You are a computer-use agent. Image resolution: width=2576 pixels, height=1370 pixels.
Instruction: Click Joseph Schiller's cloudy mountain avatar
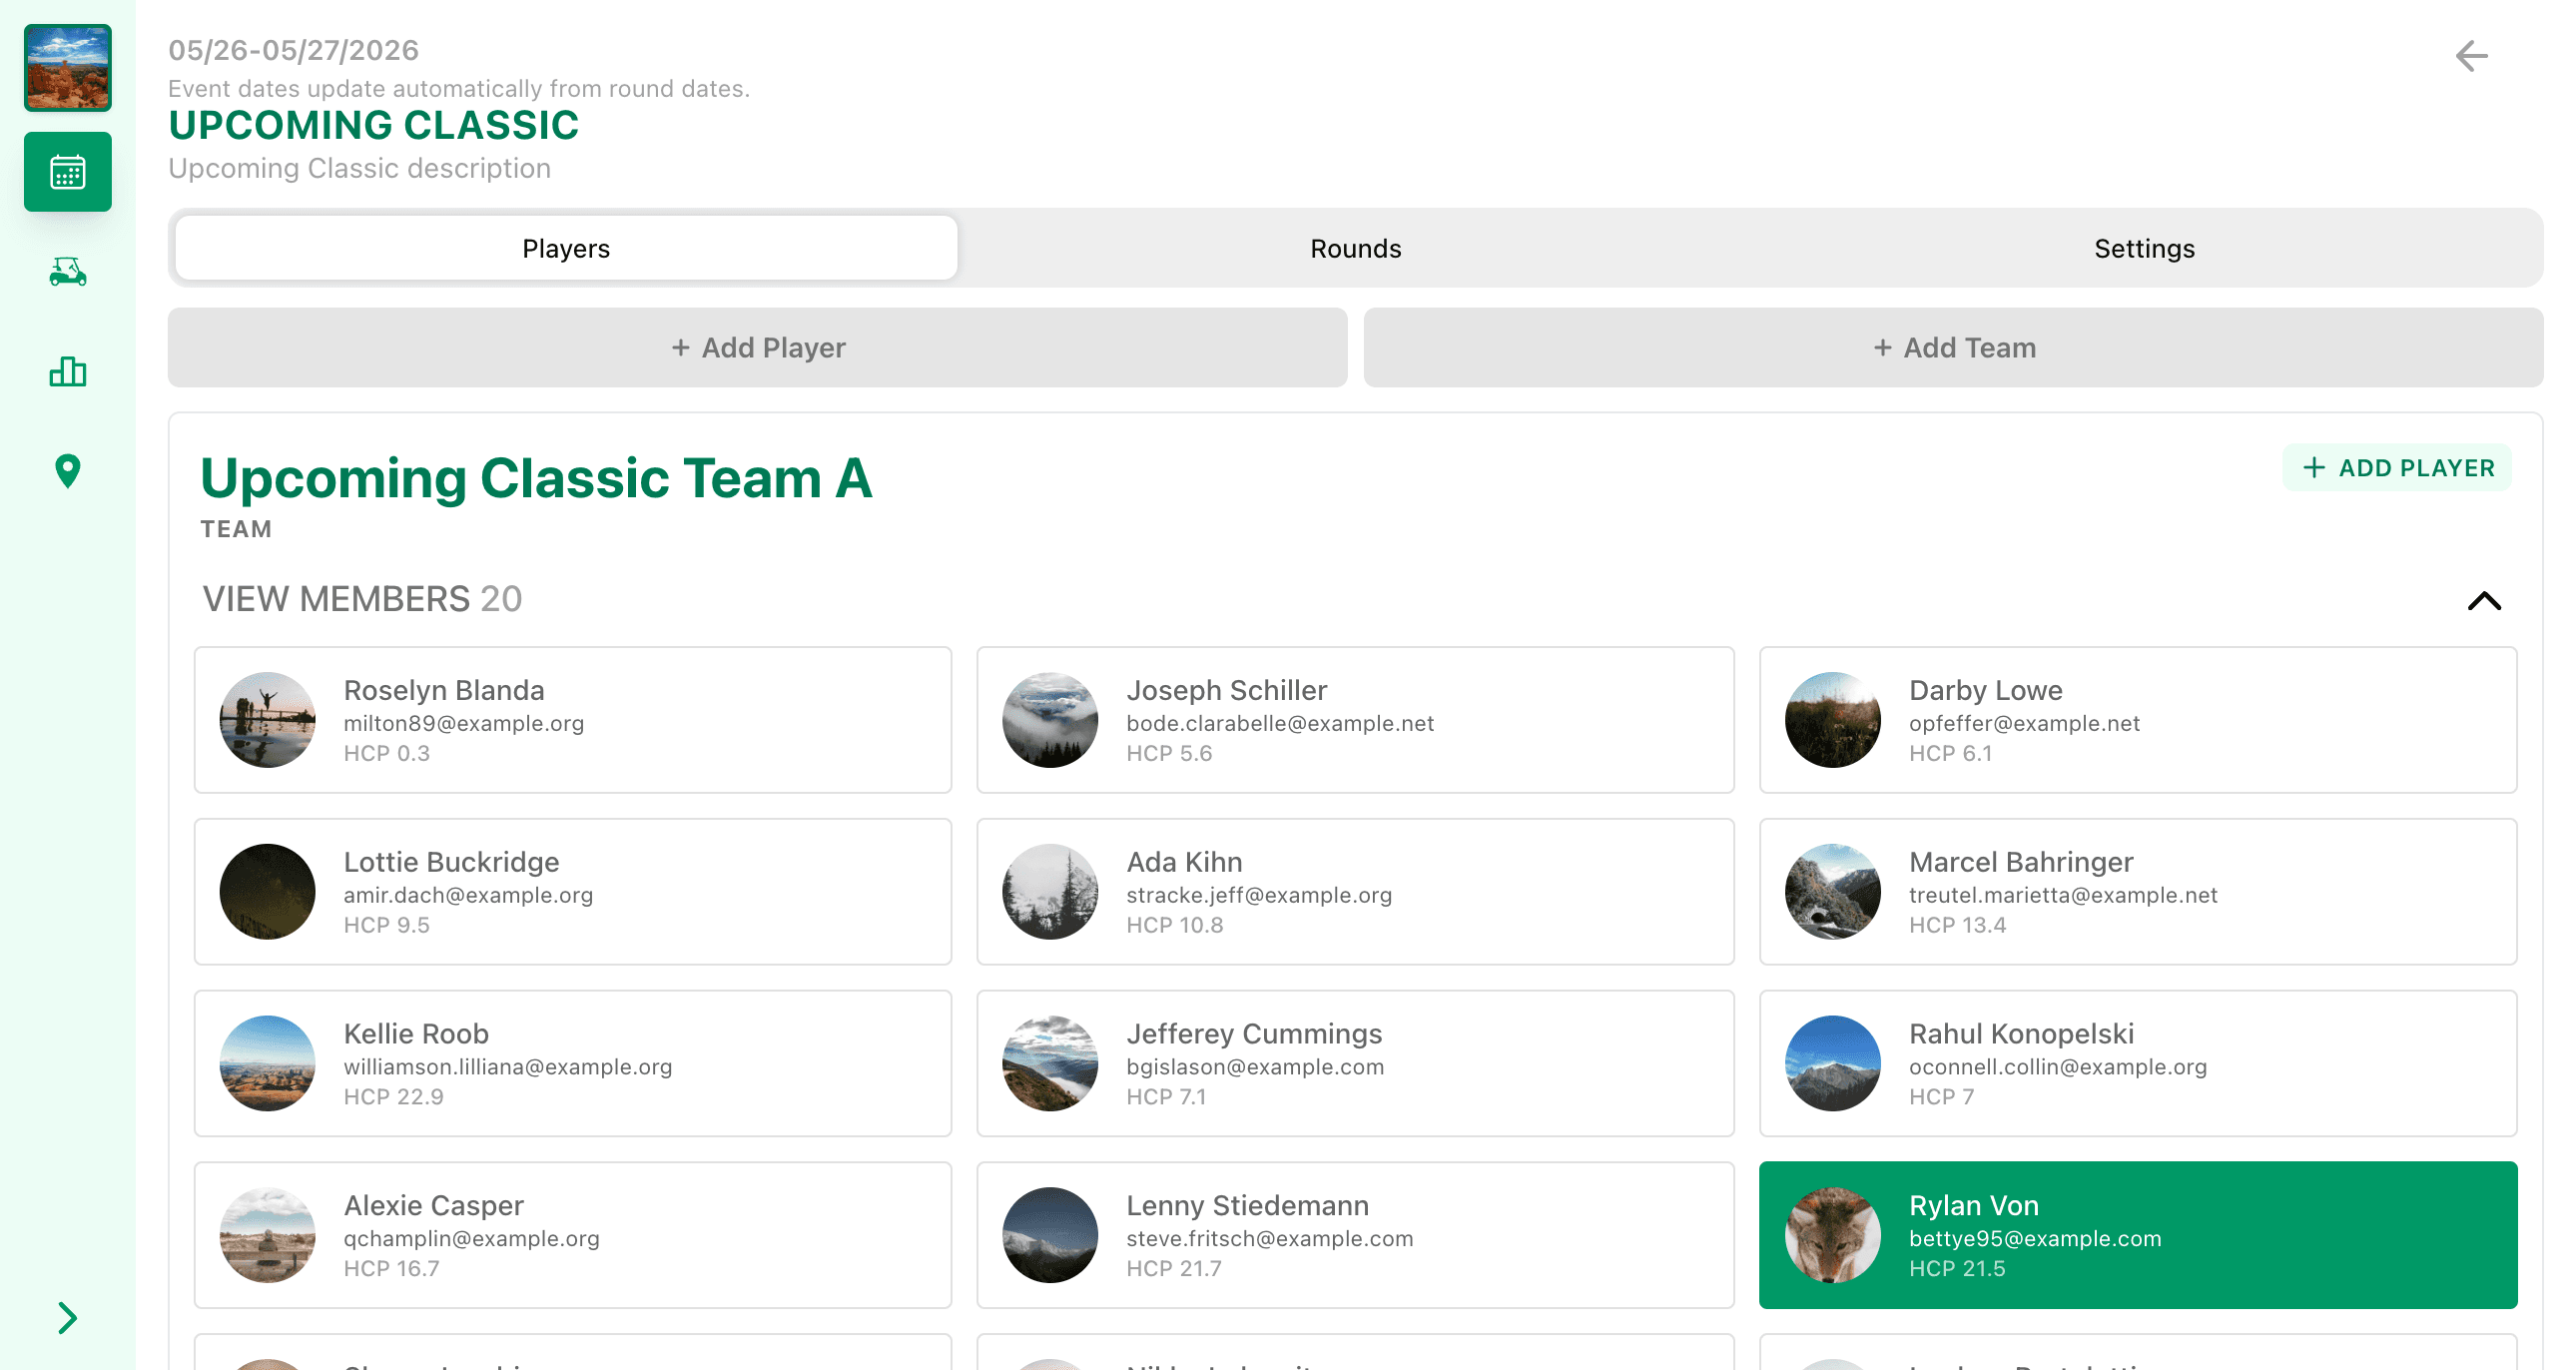(1050, 720)
